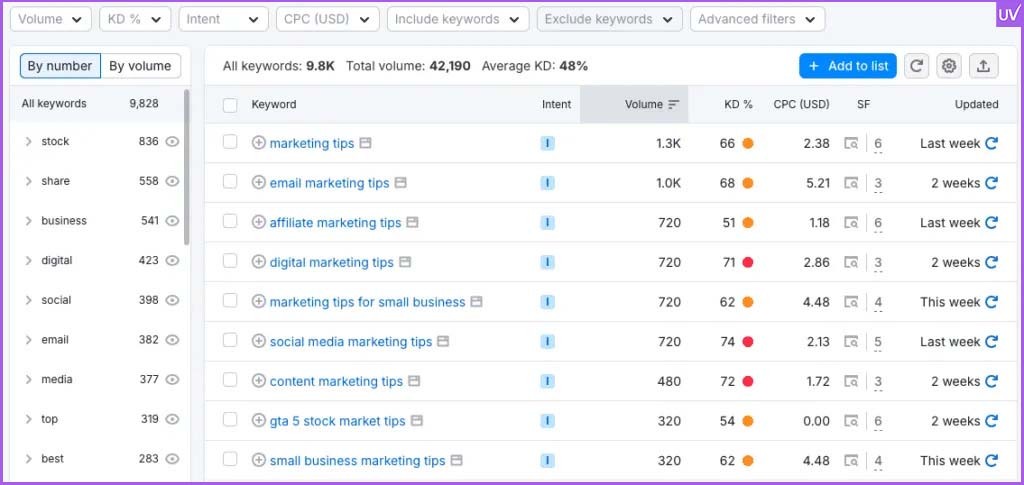Tick the checkbox for marketing tips keyword

(230, 142)
